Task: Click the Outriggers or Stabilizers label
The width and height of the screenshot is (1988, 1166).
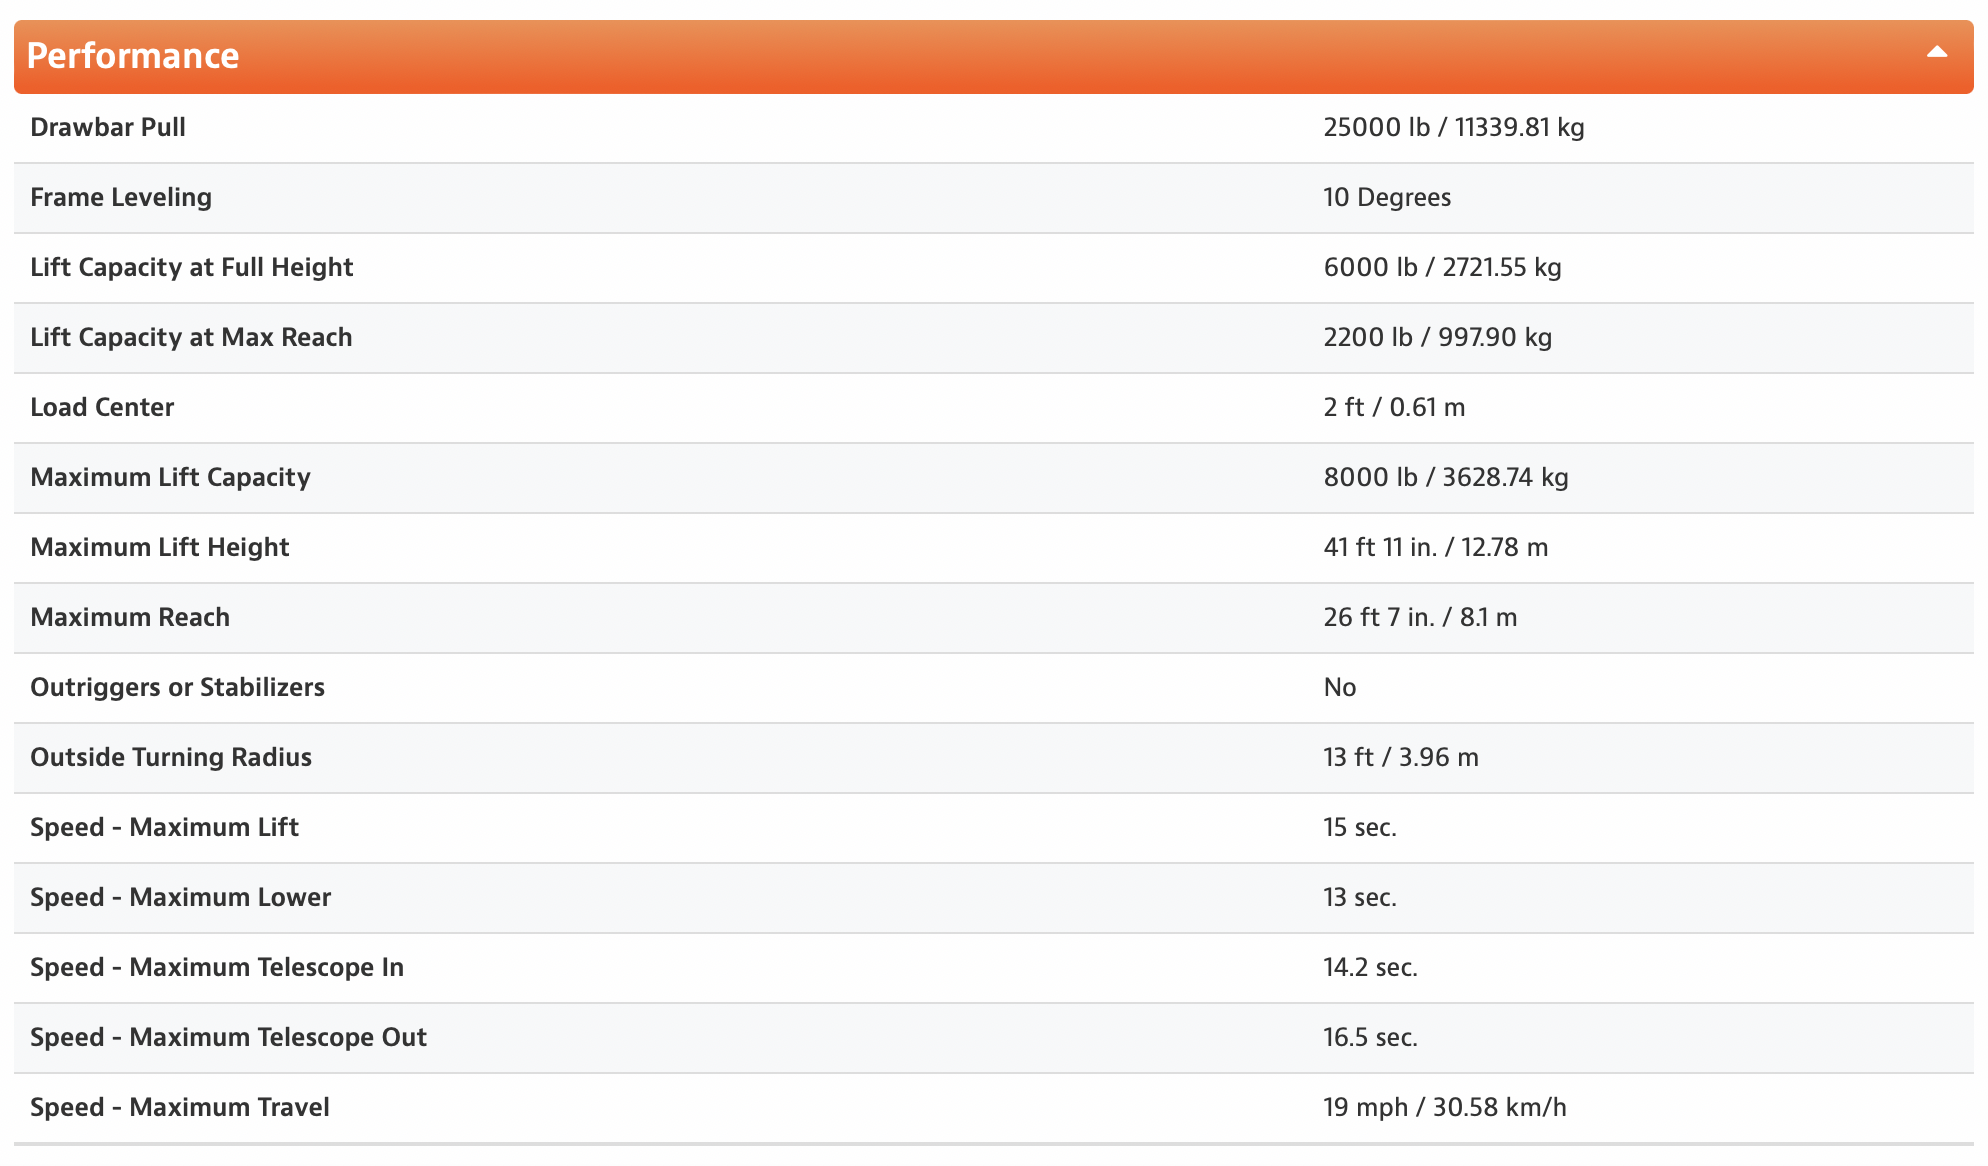Action: point(177,688)
